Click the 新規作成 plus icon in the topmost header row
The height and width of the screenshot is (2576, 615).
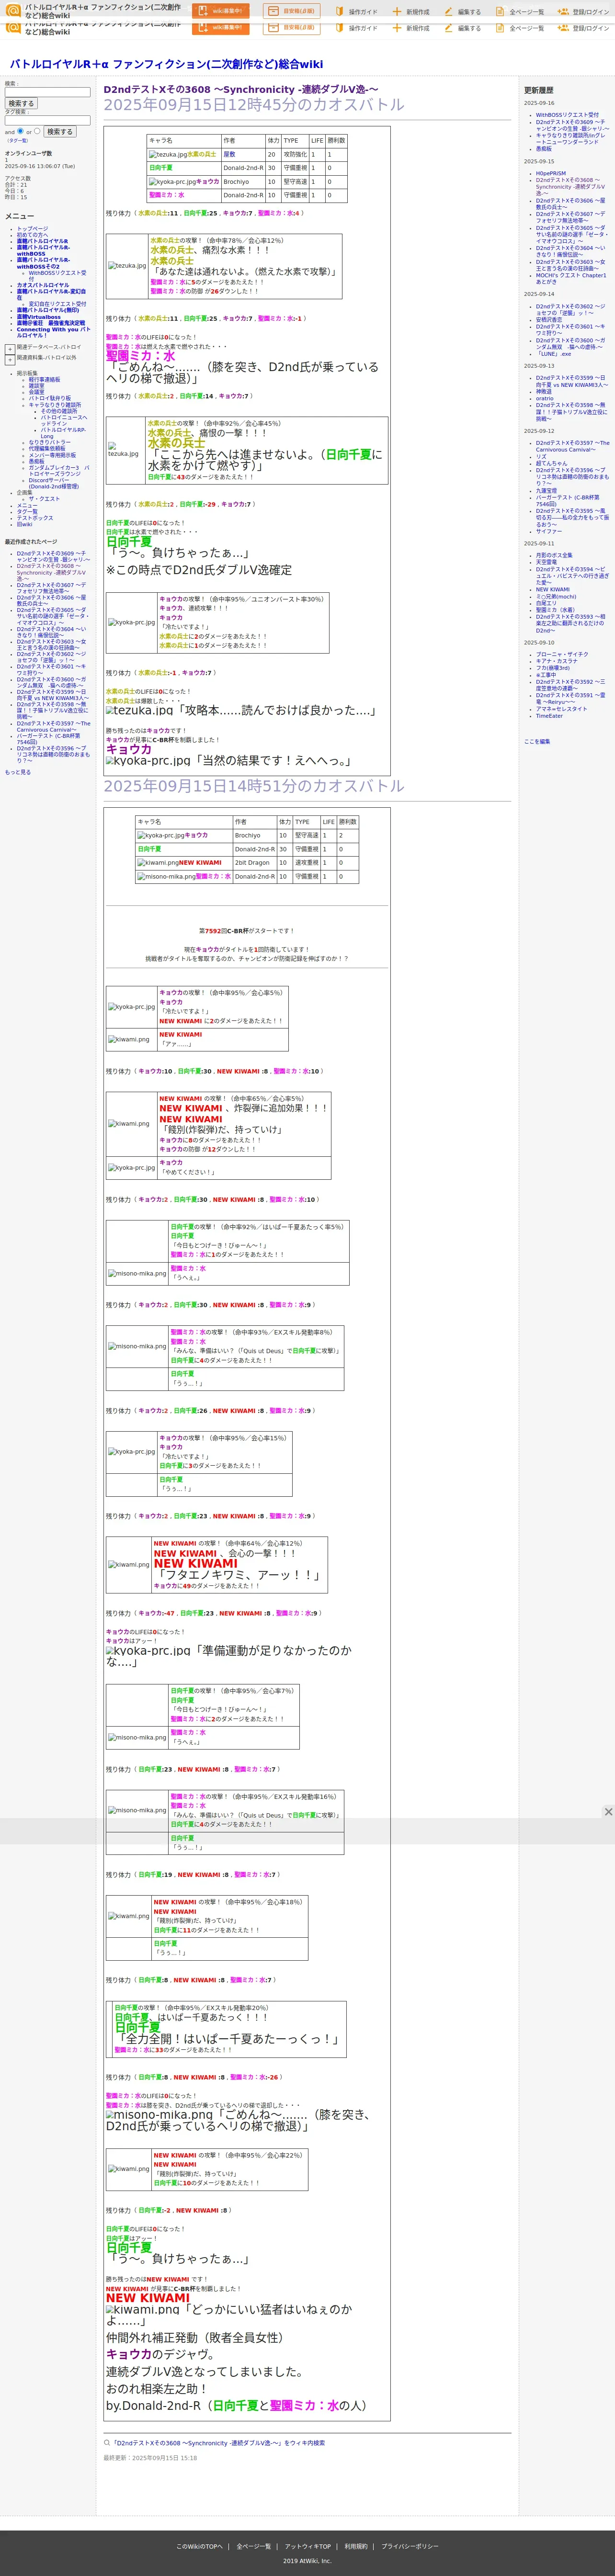click(397, 12)
